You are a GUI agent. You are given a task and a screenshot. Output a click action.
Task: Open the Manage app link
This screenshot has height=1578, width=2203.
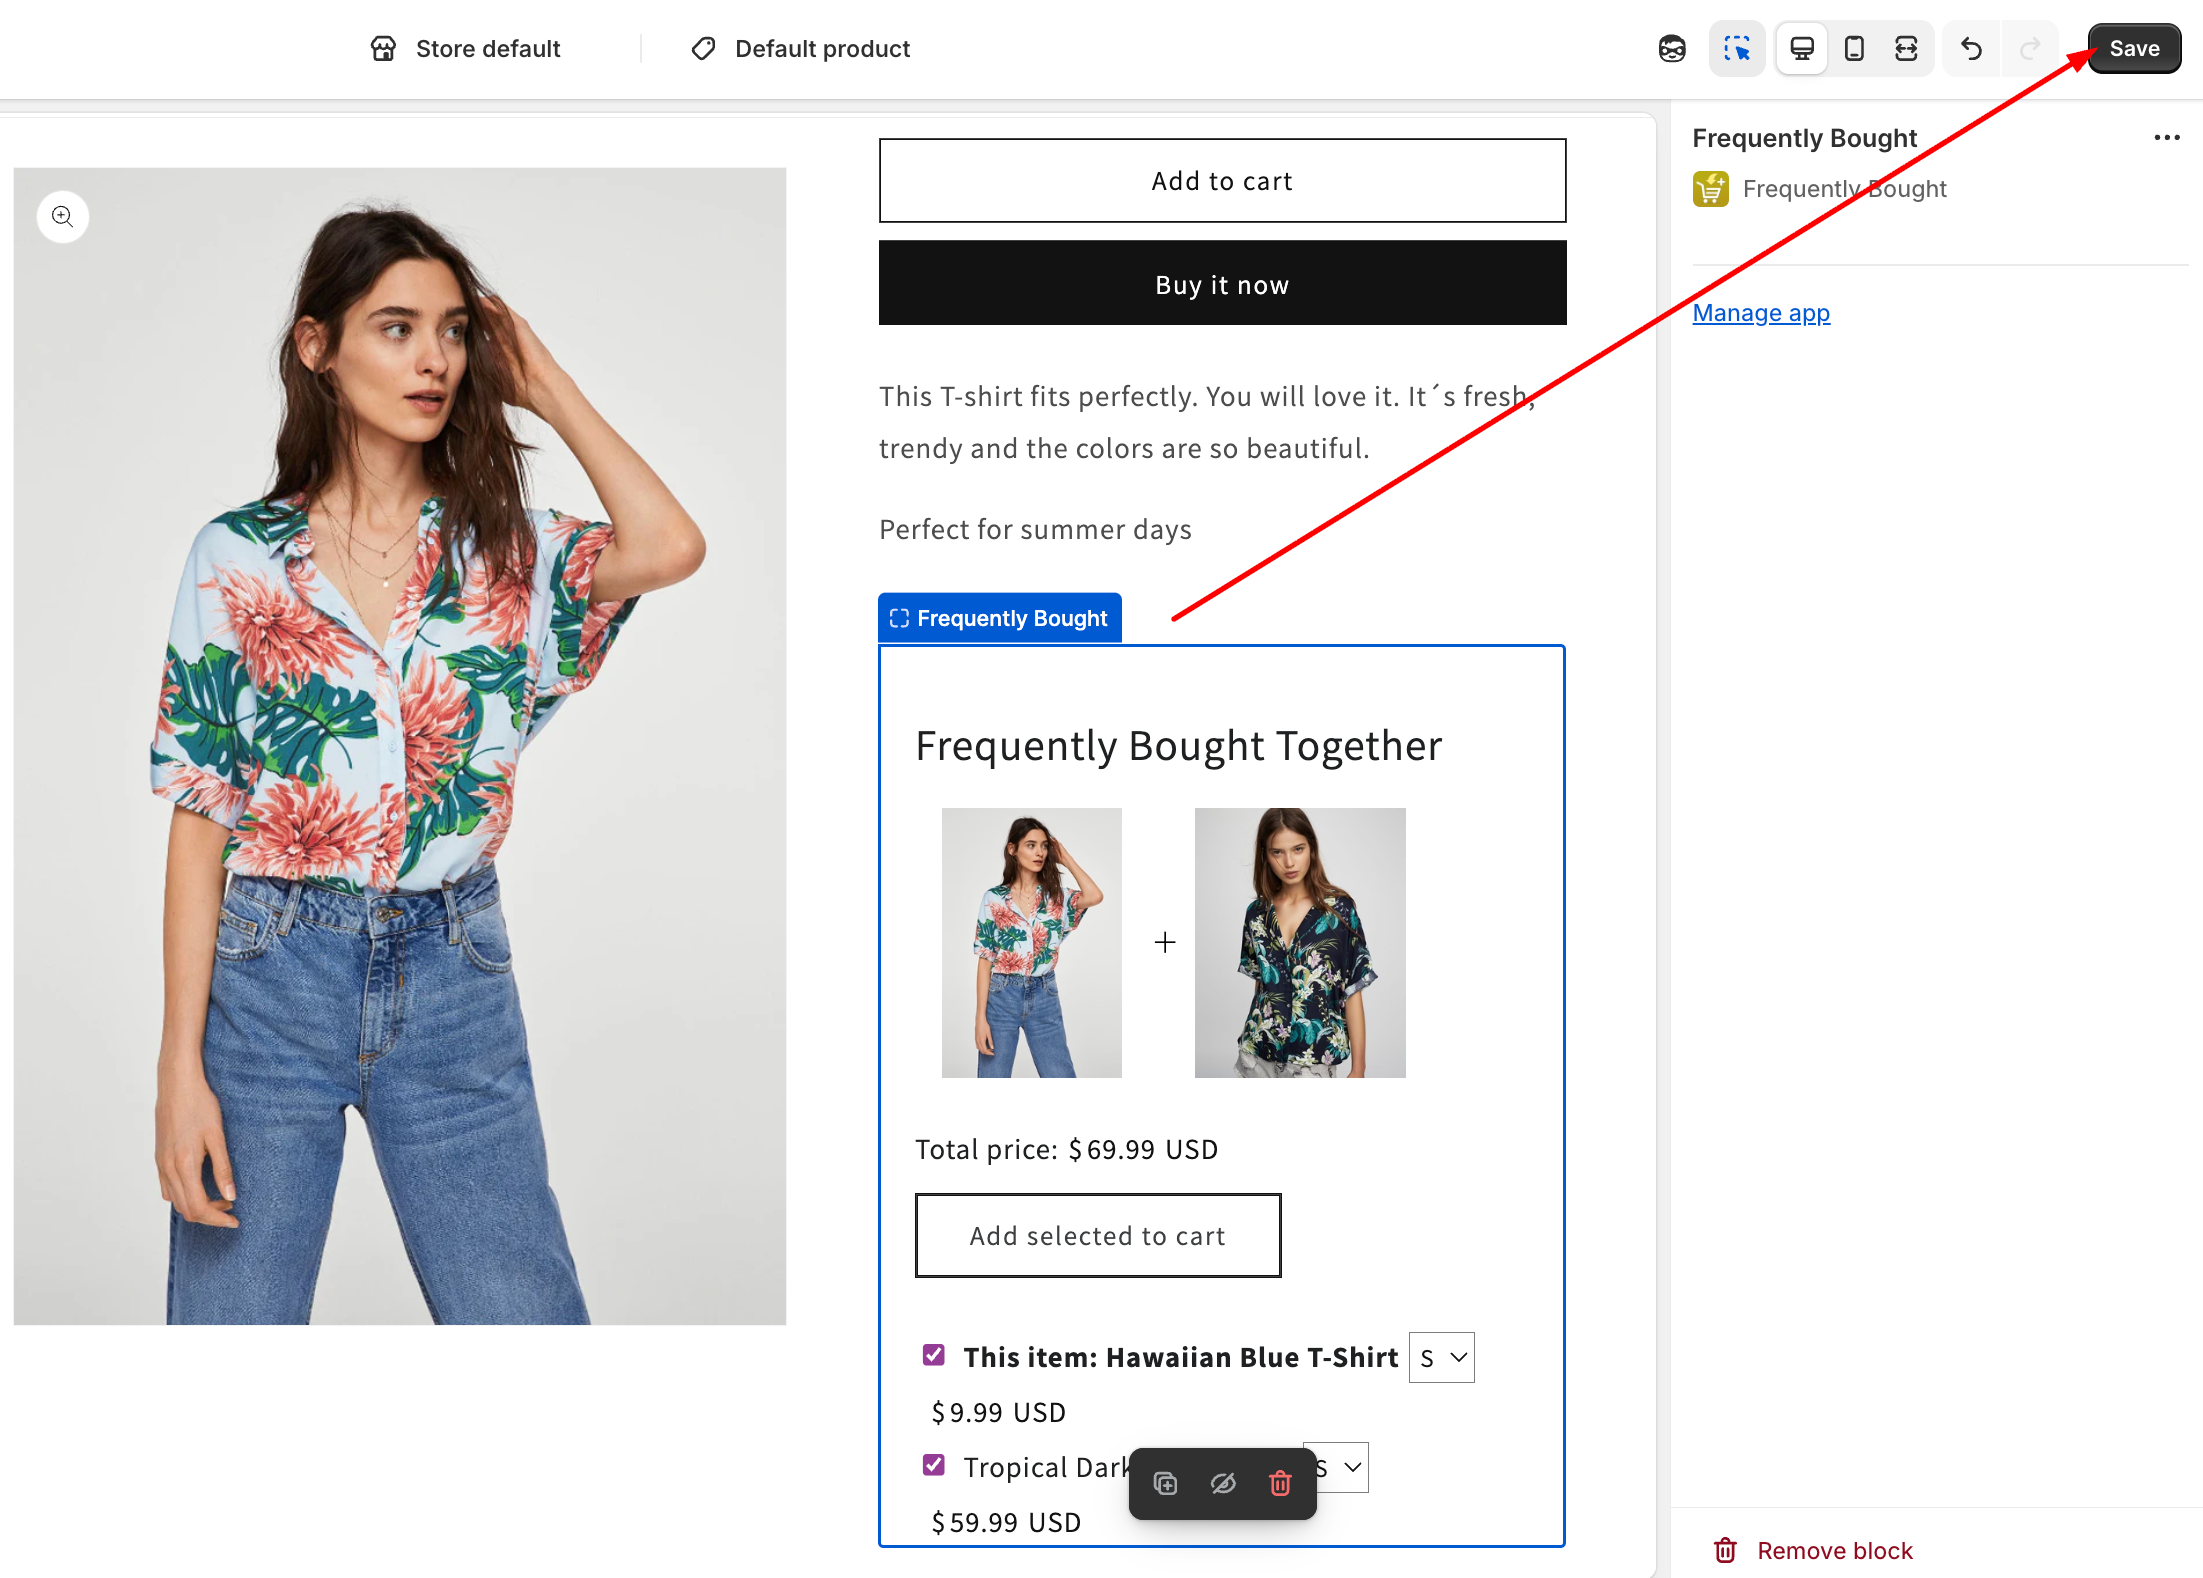click(x=1761, y=313)
